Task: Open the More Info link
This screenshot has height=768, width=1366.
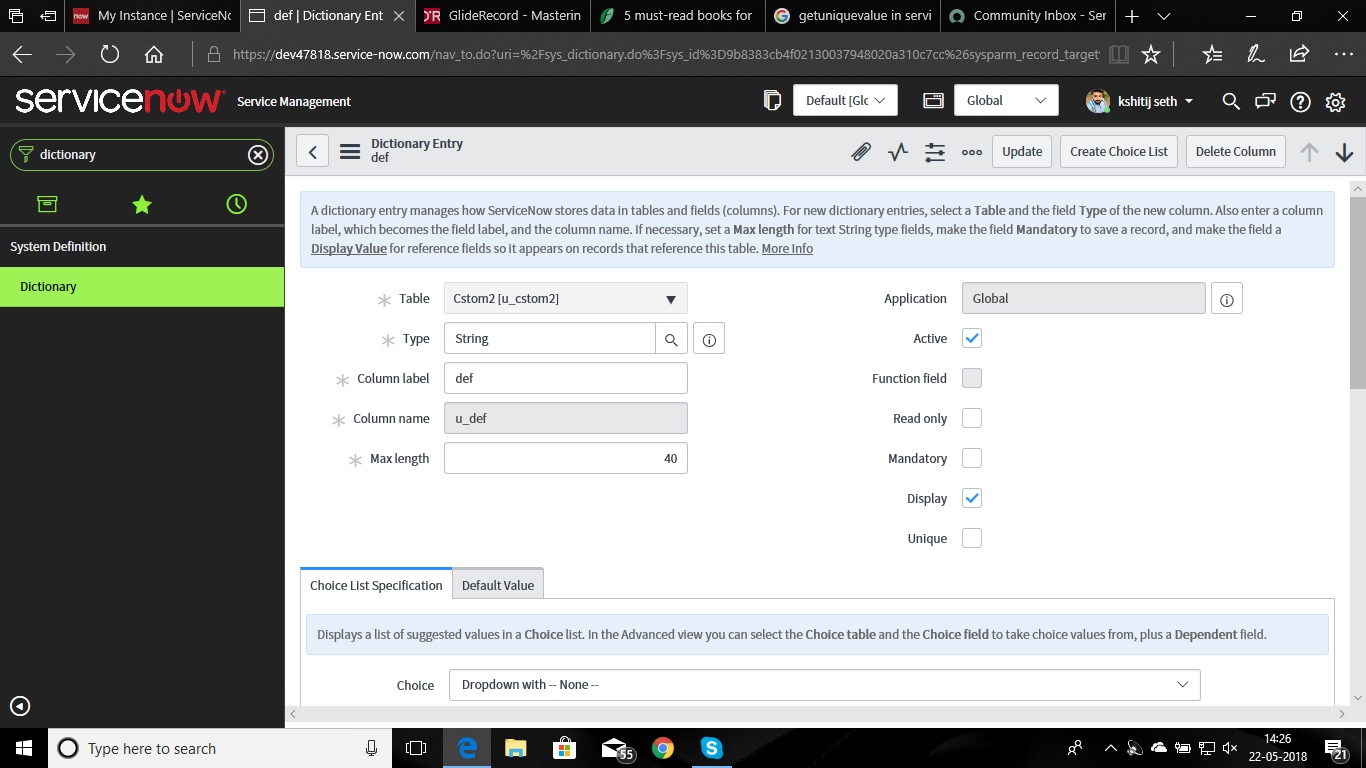Action: 787,248
